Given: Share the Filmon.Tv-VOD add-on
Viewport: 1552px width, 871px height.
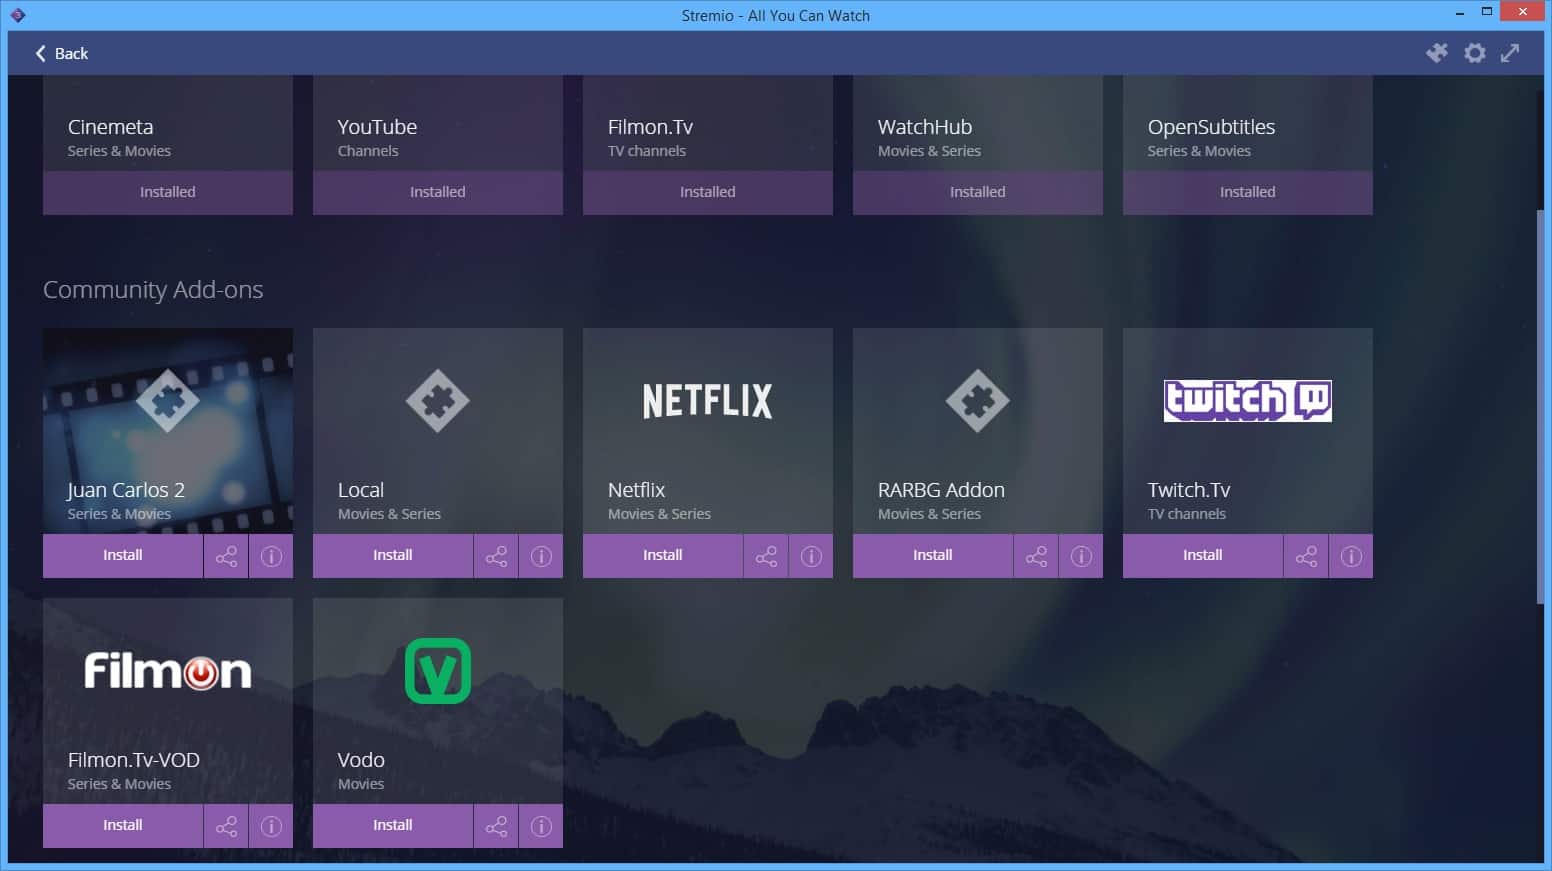Looking at the screenshot, I should click(226, 826).
